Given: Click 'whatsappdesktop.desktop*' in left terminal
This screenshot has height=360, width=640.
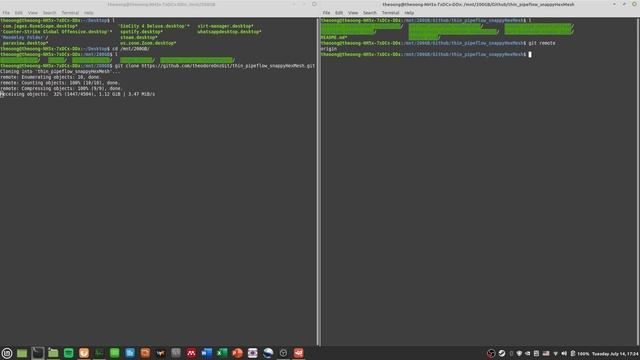Looking at the screenshot, I should [229, 31].
